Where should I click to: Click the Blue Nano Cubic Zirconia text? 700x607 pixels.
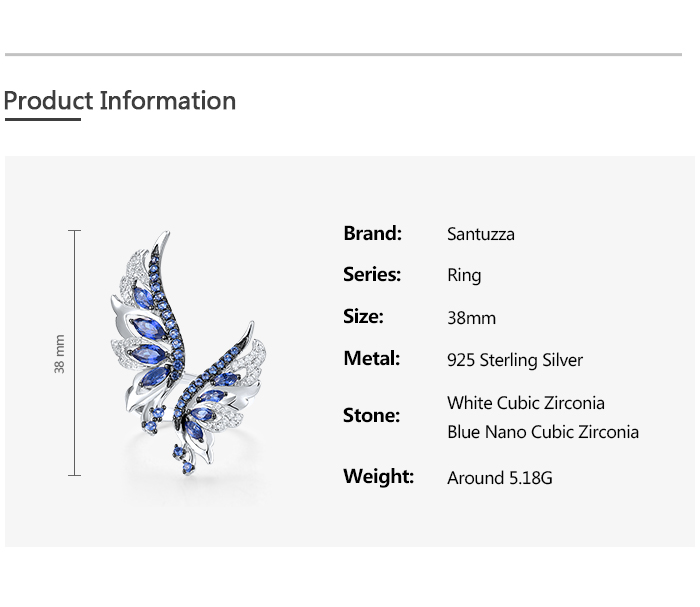(543, 432)
